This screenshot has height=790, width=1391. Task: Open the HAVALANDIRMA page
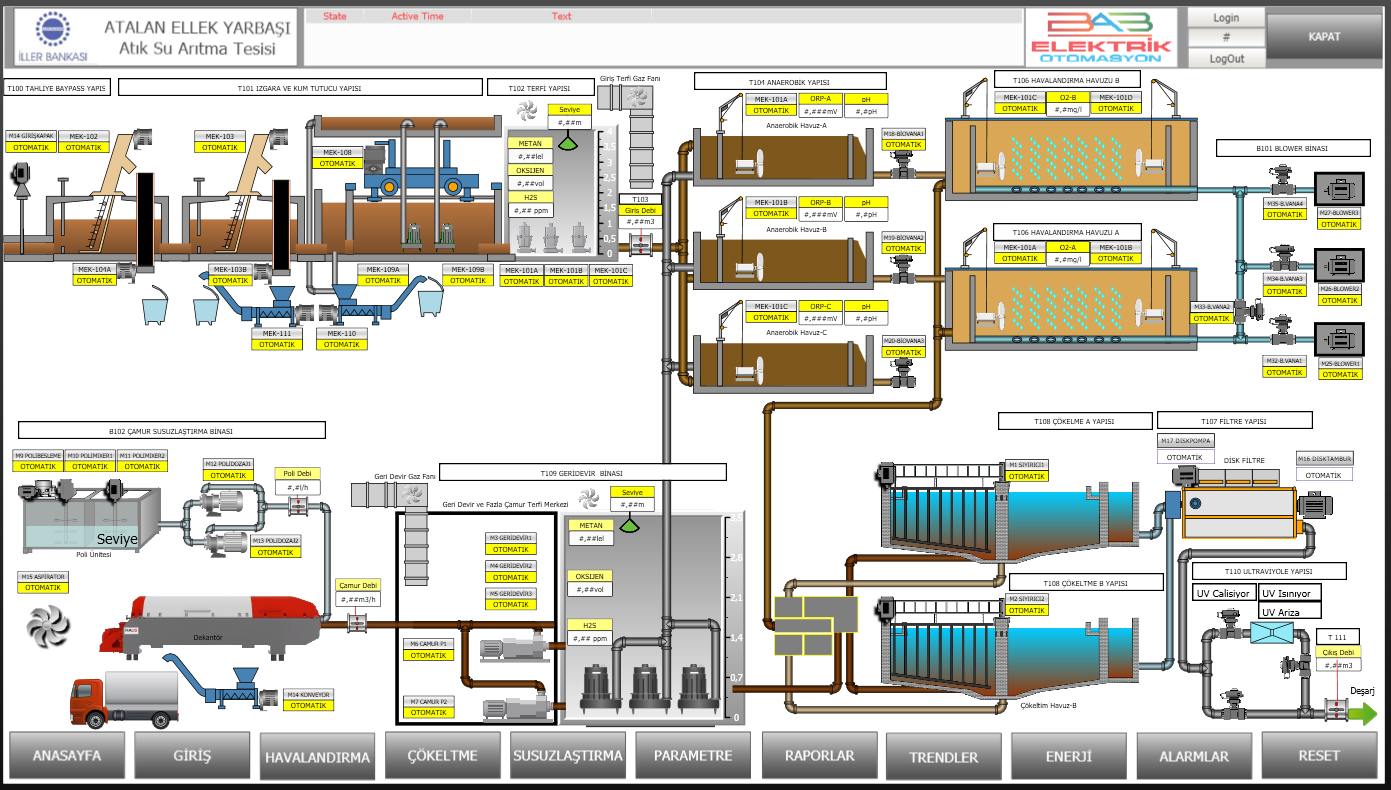[x=317, y=756]
